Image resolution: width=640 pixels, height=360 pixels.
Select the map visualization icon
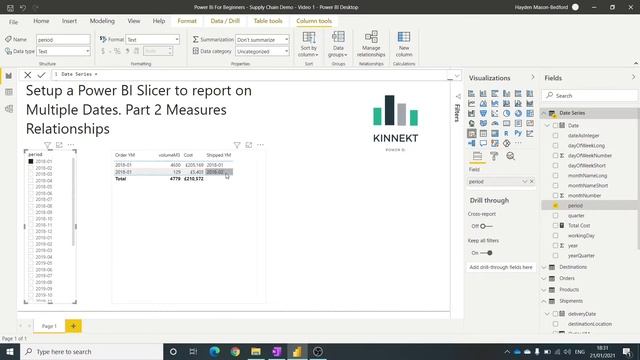click(471, 123)
